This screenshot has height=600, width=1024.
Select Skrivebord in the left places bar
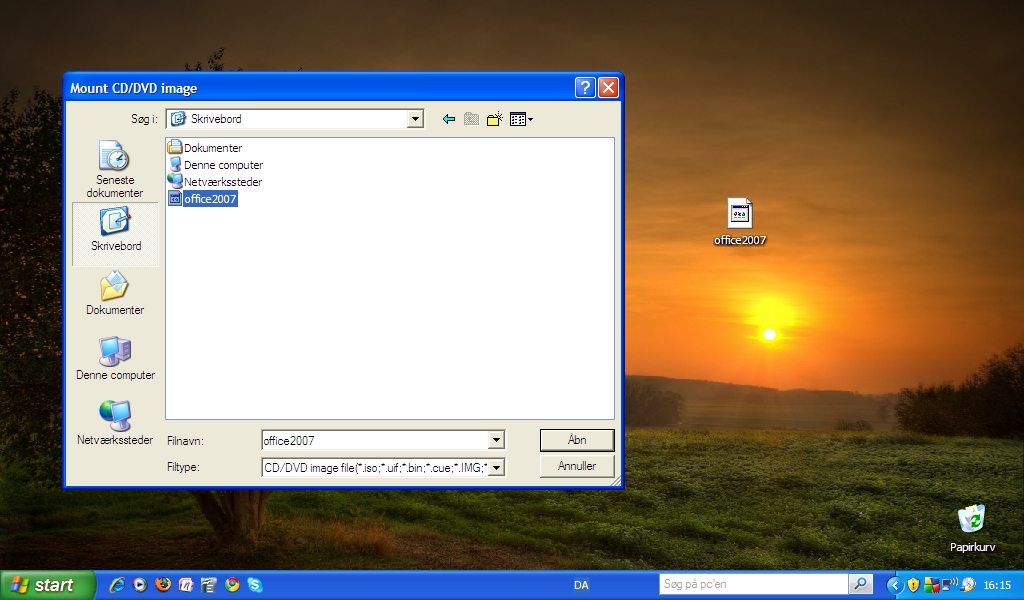point(115,230)
